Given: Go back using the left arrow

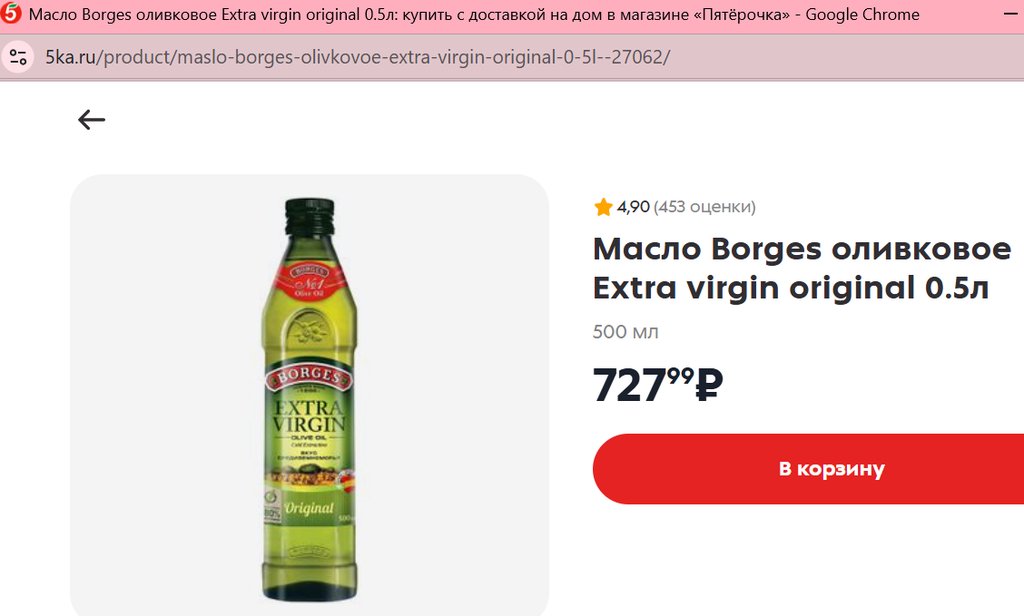Looking at the screenshot, I should click(x=91, y=120).
